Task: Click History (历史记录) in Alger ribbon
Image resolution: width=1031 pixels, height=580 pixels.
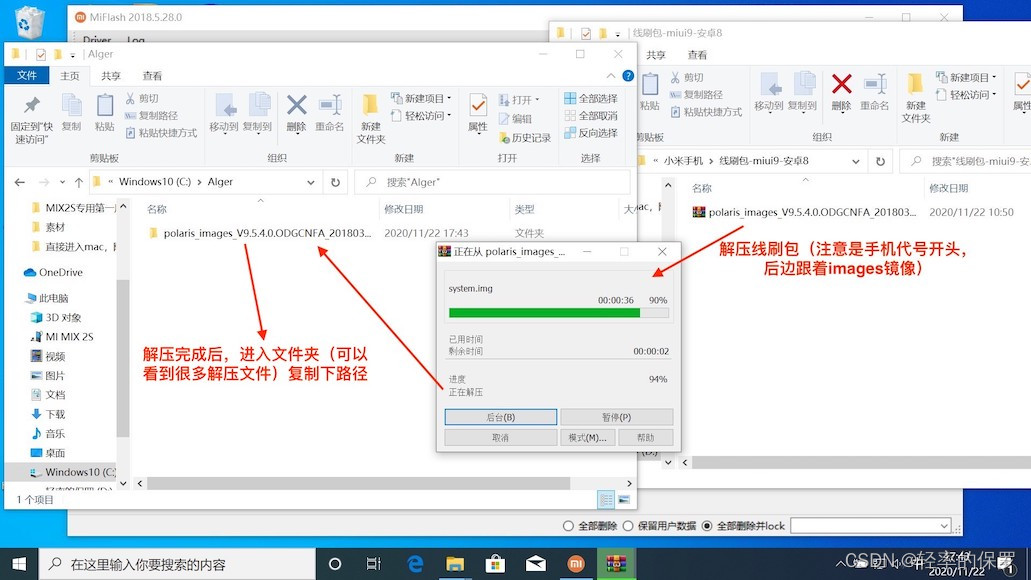Action: coord(525,137)
